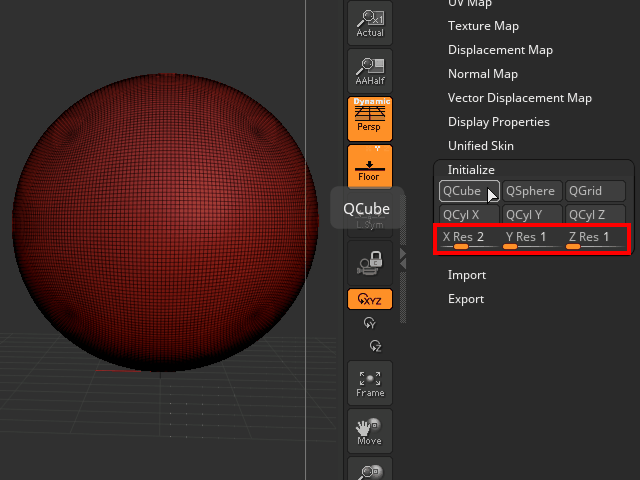This screenshot has height=480, width=640.
Task: Collapse the Initialize section
Action: [x=471, y=170]
